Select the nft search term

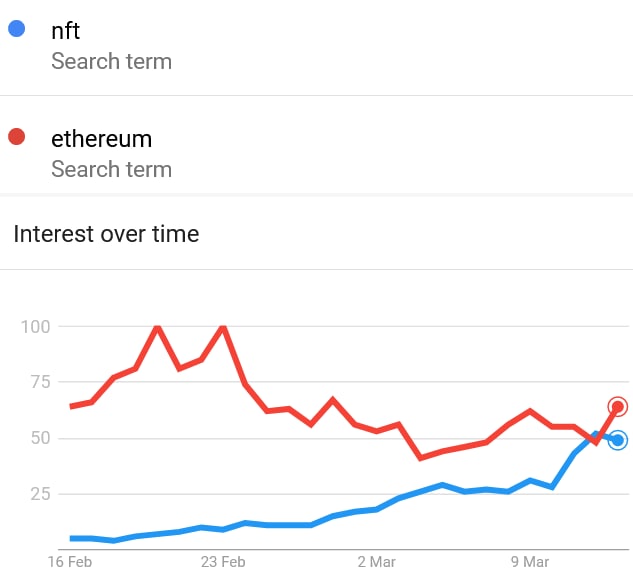click(x=66, y=31)
